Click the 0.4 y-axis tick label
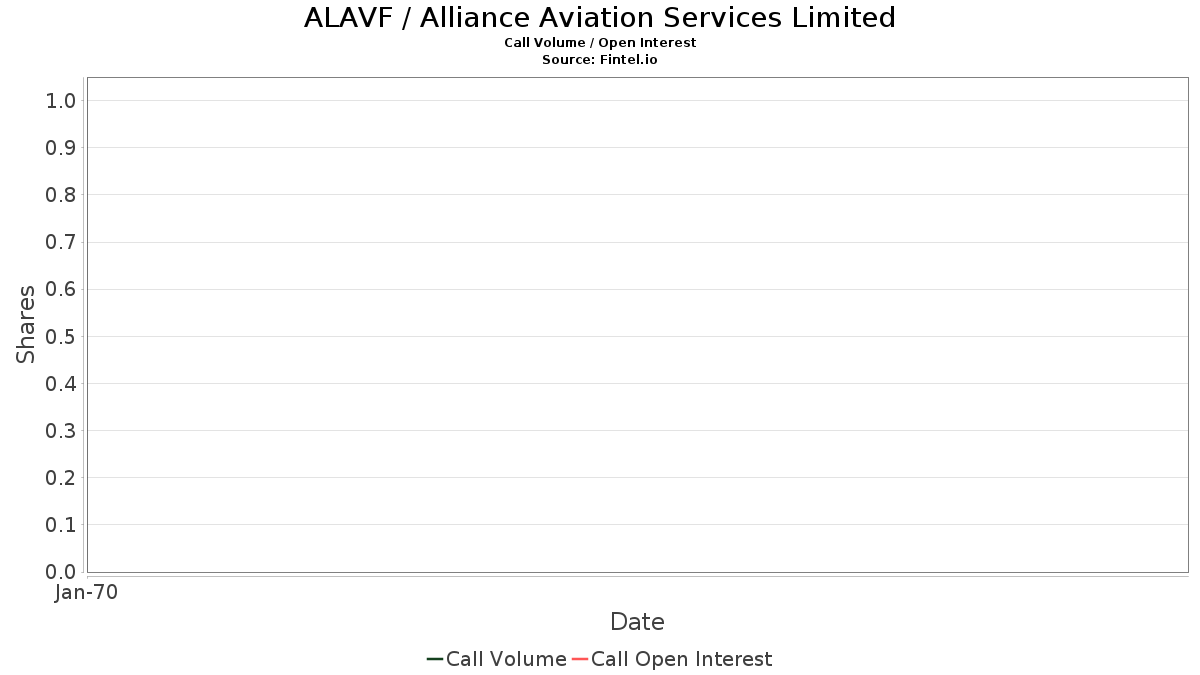 coord(61,384)
